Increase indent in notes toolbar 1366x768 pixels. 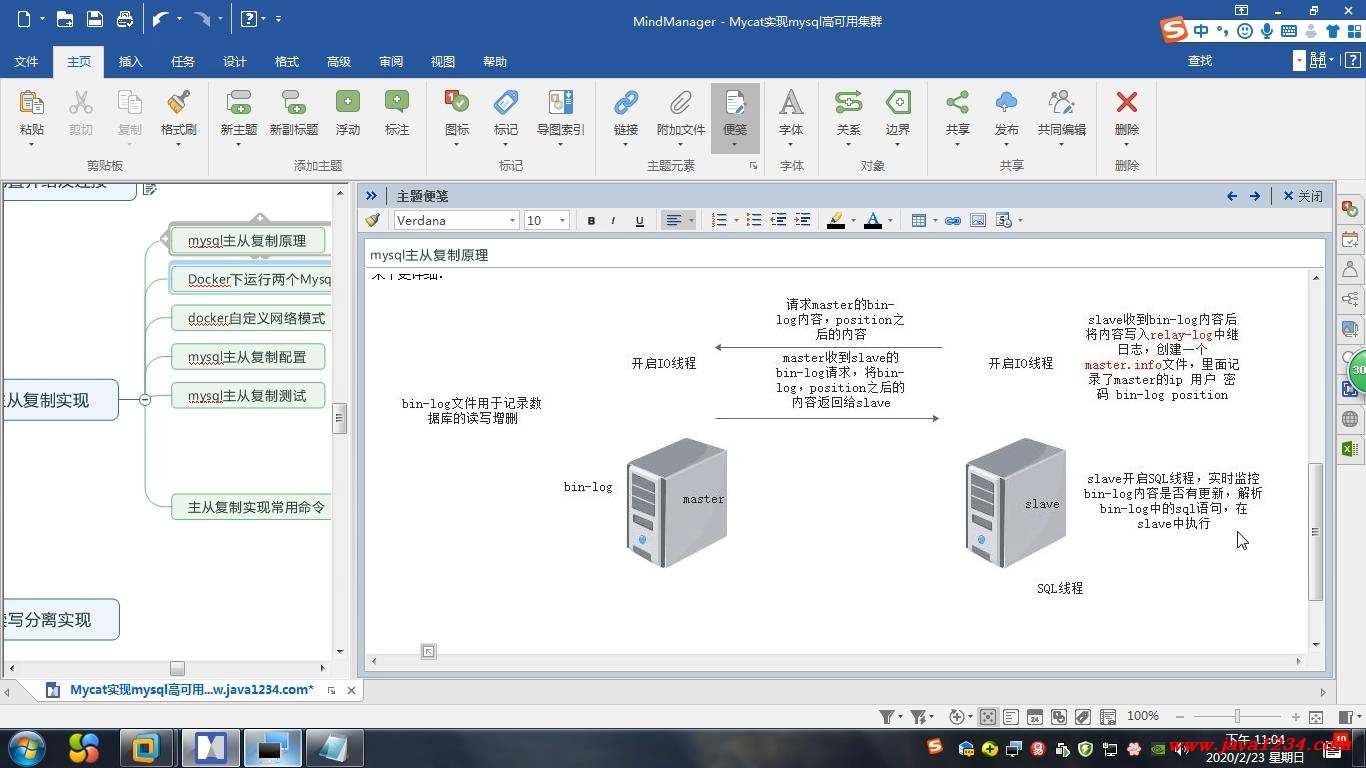pos(802,220)
